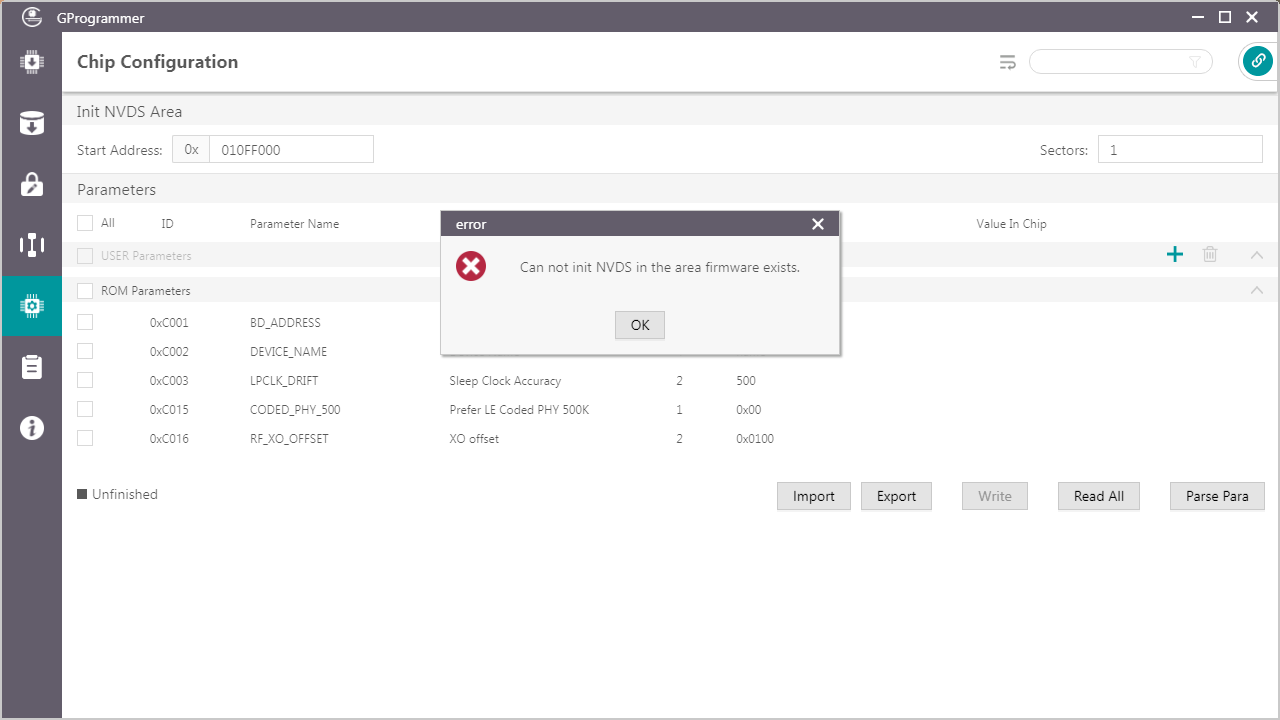1280x720 pixels.
Task: Click the Sectors input field
Action: 1180,150
